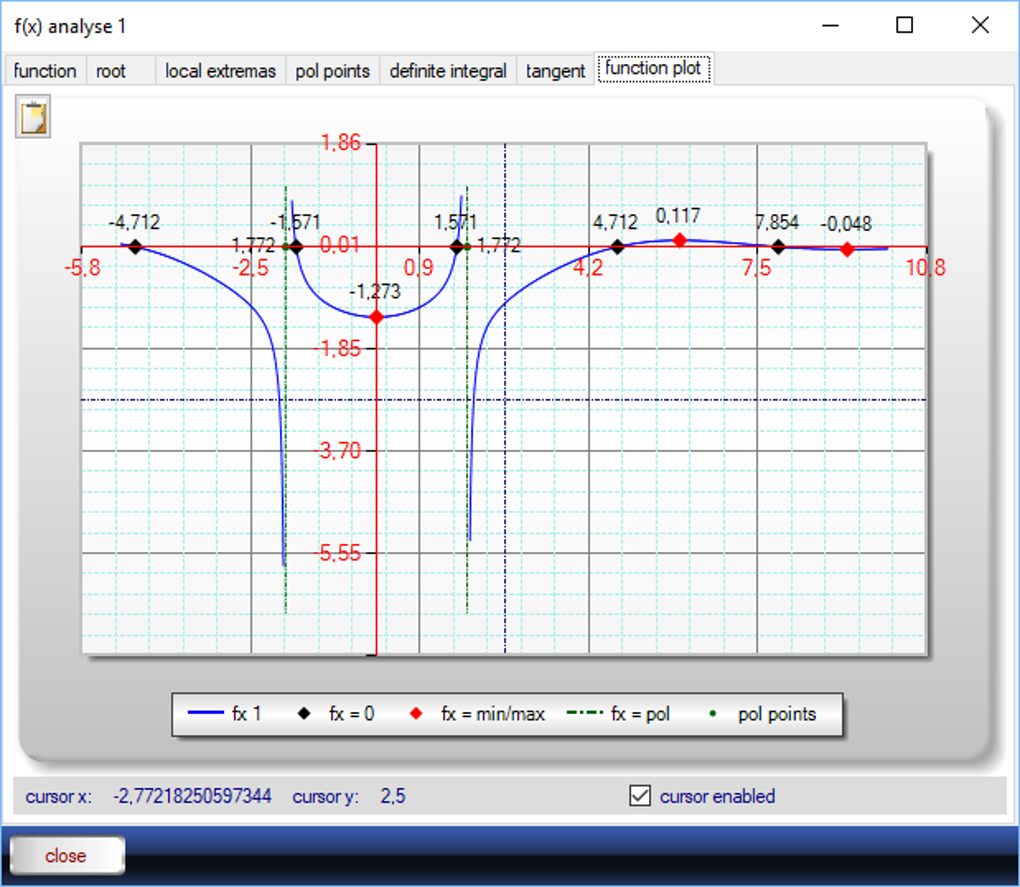Click the y-axis label -1,85
This screenshot has height=887, width=1020.
tap(337, 349)
